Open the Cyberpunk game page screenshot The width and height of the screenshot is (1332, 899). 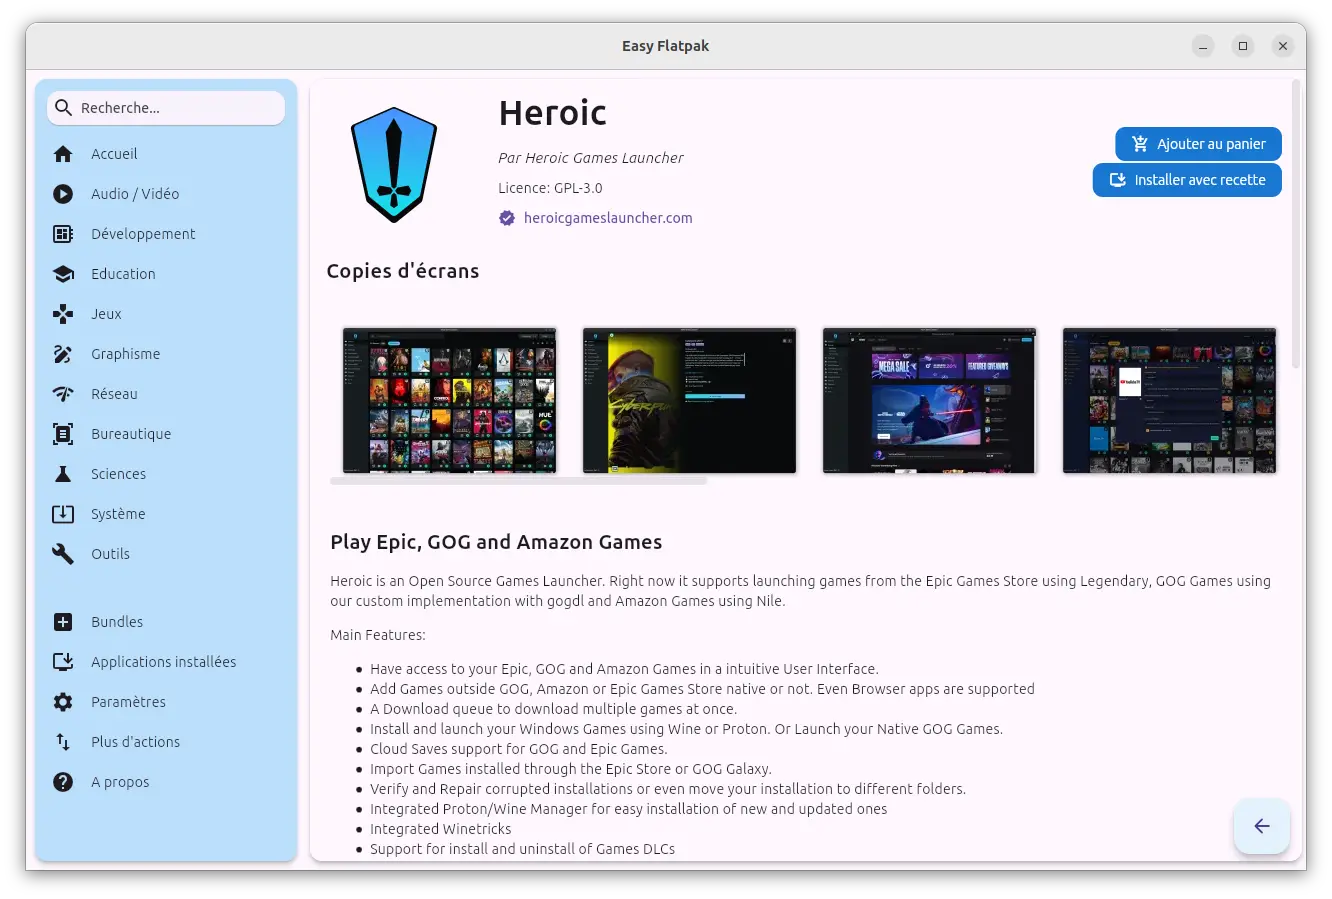(689, 400)
